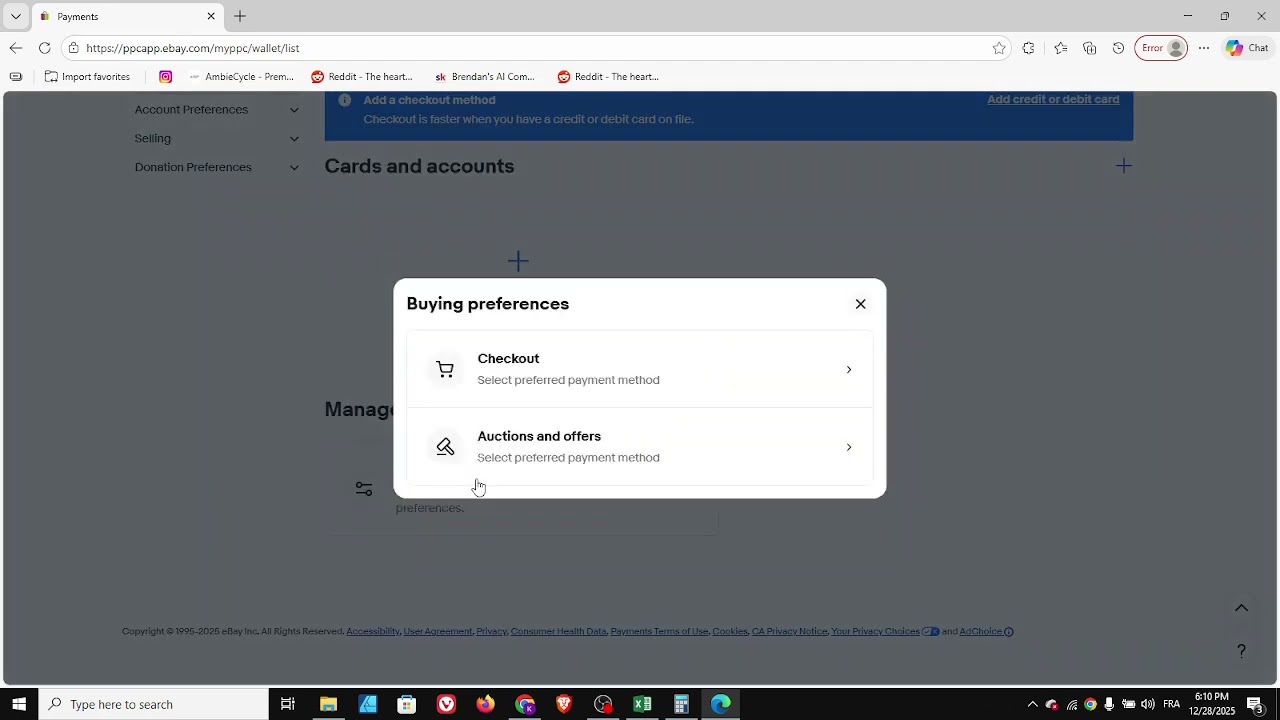Image resolution: width=1280 pixels, height=720 pixels.
Task: Open Calculator from the taskbar
Action: pyautogui.click(x=681, y=704)
